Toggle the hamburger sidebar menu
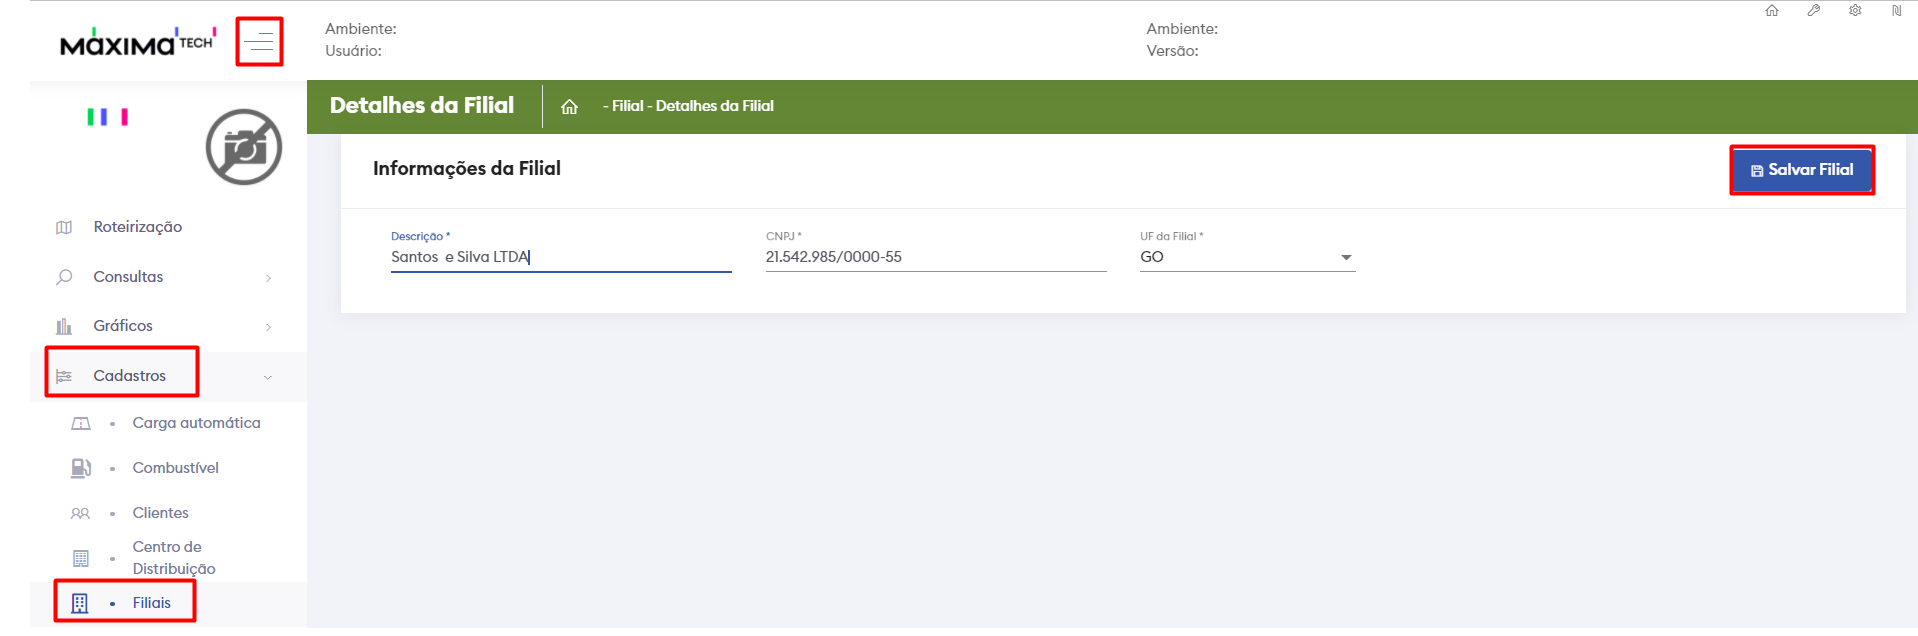Image resolution: width=1918 pixels, height=636 pixels. click(x=260, y=42)
